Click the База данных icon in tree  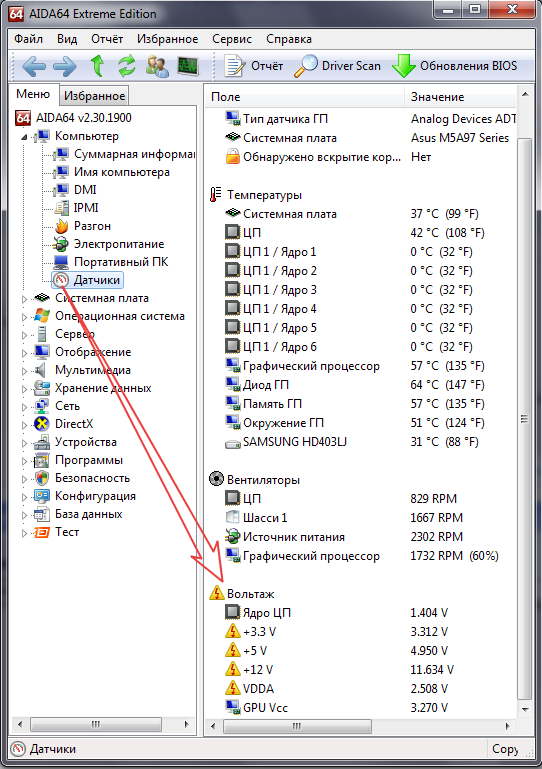(x=42, y=514)
